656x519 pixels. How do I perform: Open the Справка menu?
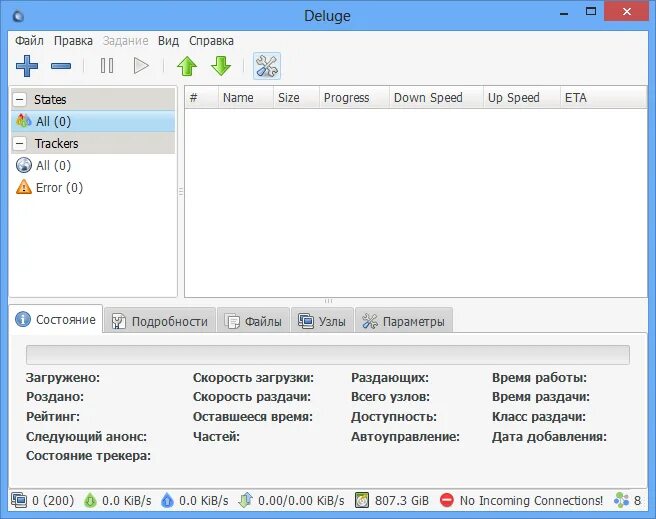pyautogui.click(x=211, y=41)
